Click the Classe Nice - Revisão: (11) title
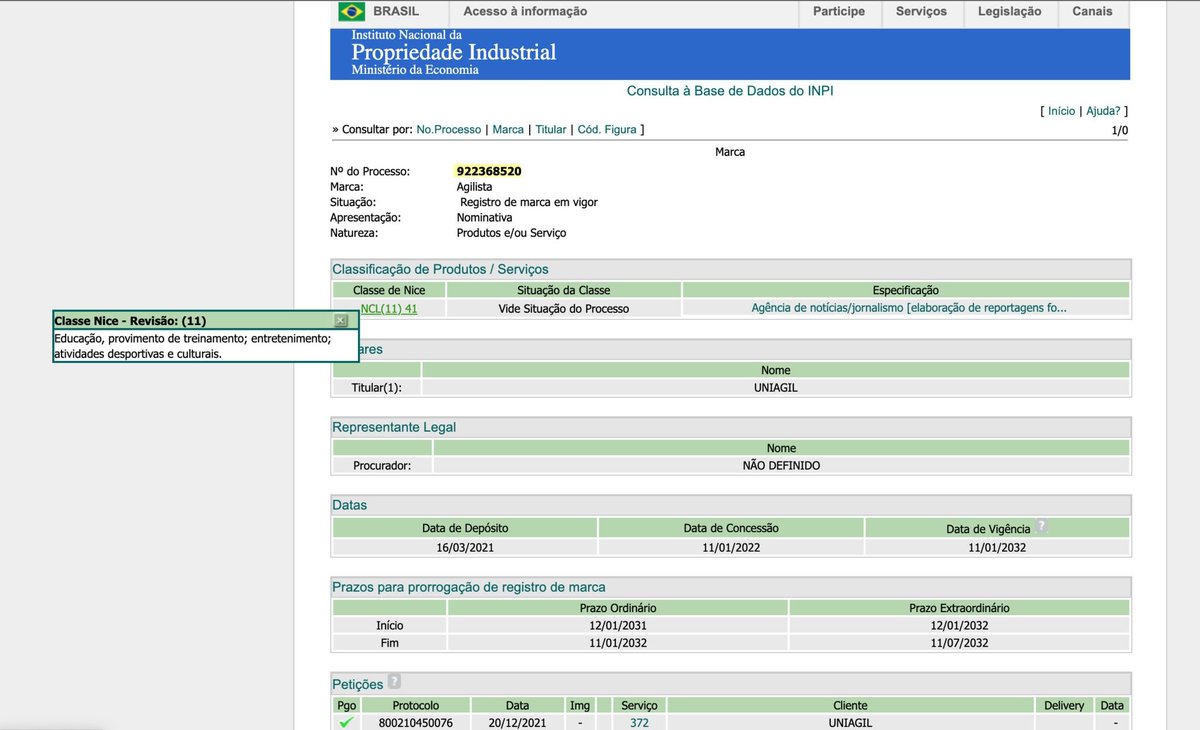Viewport: 1200px width, 730px height. (130, 321)
